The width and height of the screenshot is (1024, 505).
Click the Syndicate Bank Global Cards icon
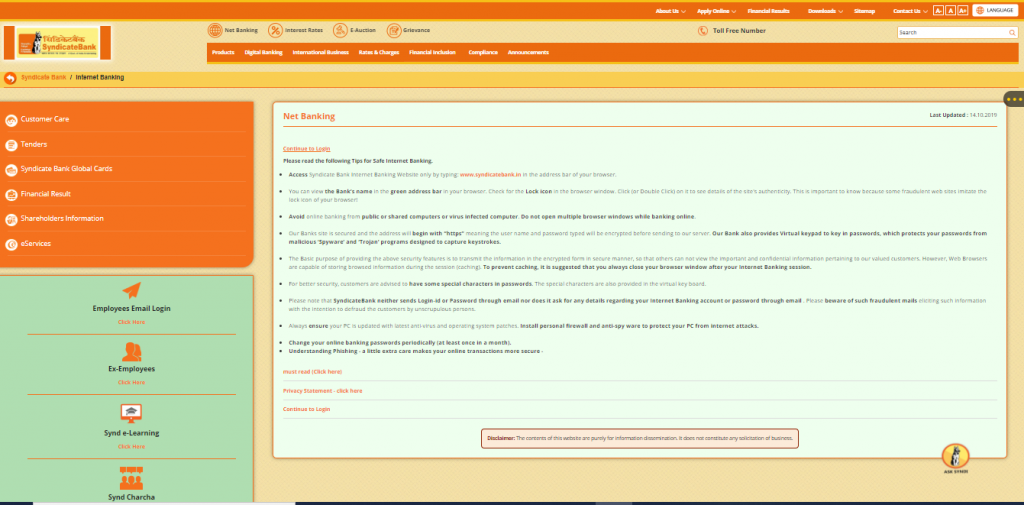click(11, 170)
